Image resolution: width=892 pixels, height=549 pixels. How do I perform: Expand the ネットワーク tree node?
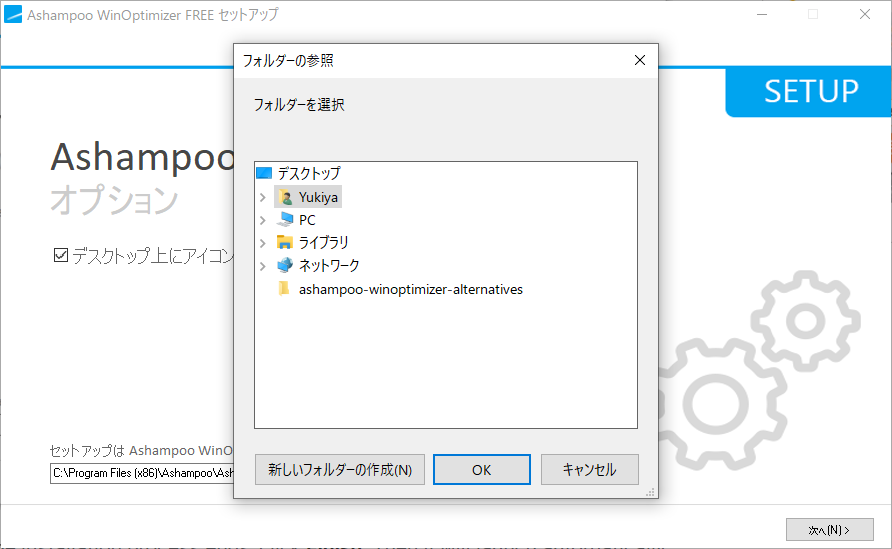pos(263,266)
